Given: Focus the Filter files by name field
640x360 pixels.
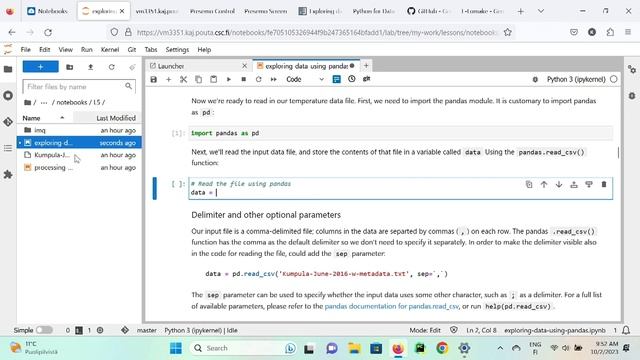Looking at the screenshot, I should click(79, 87).
